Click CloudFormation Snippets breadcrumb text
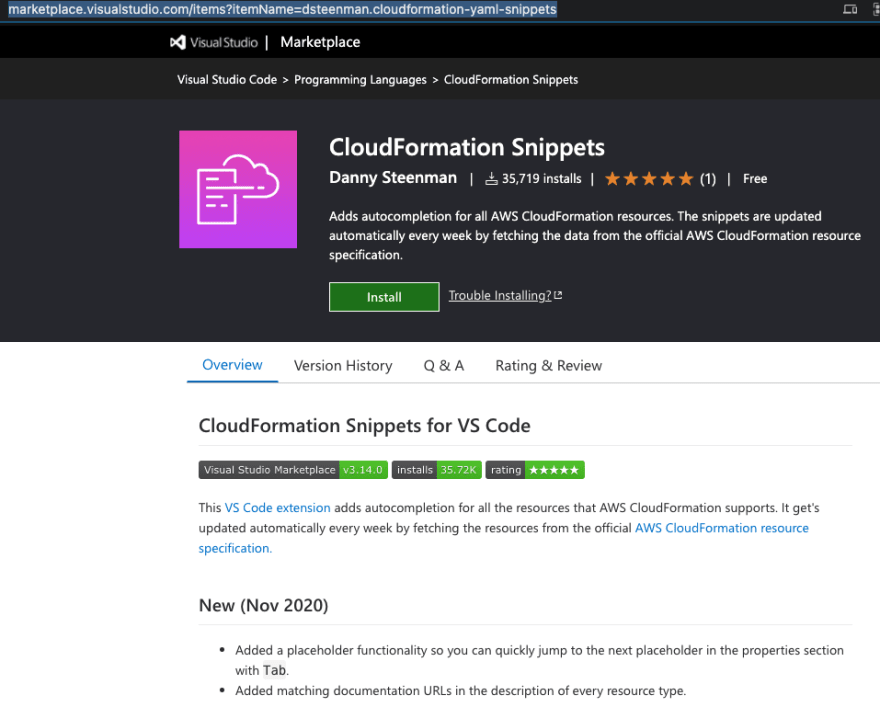The image size is (880, 707). point(511,80)
